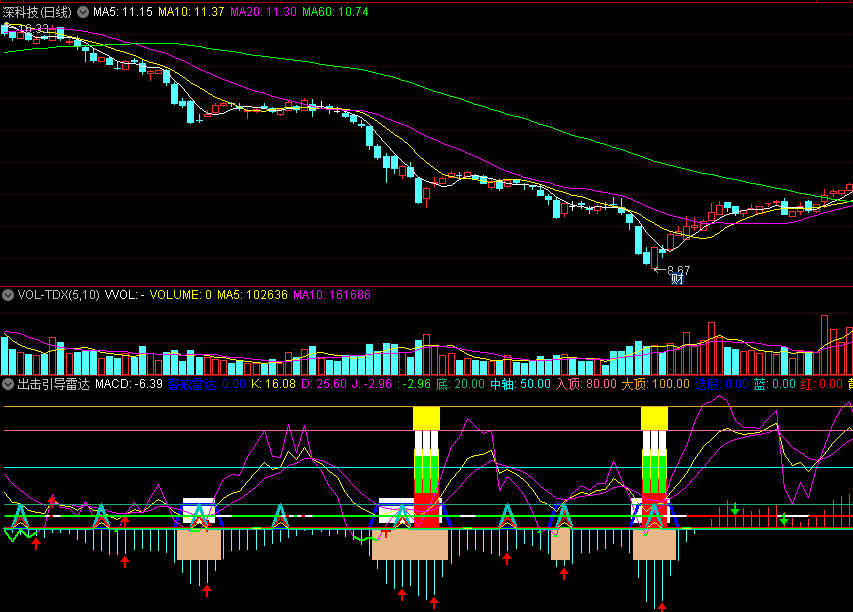Click the 深科技(日线) chart title
This screenshot has height=612, width=853.
[x=37, y=12]
